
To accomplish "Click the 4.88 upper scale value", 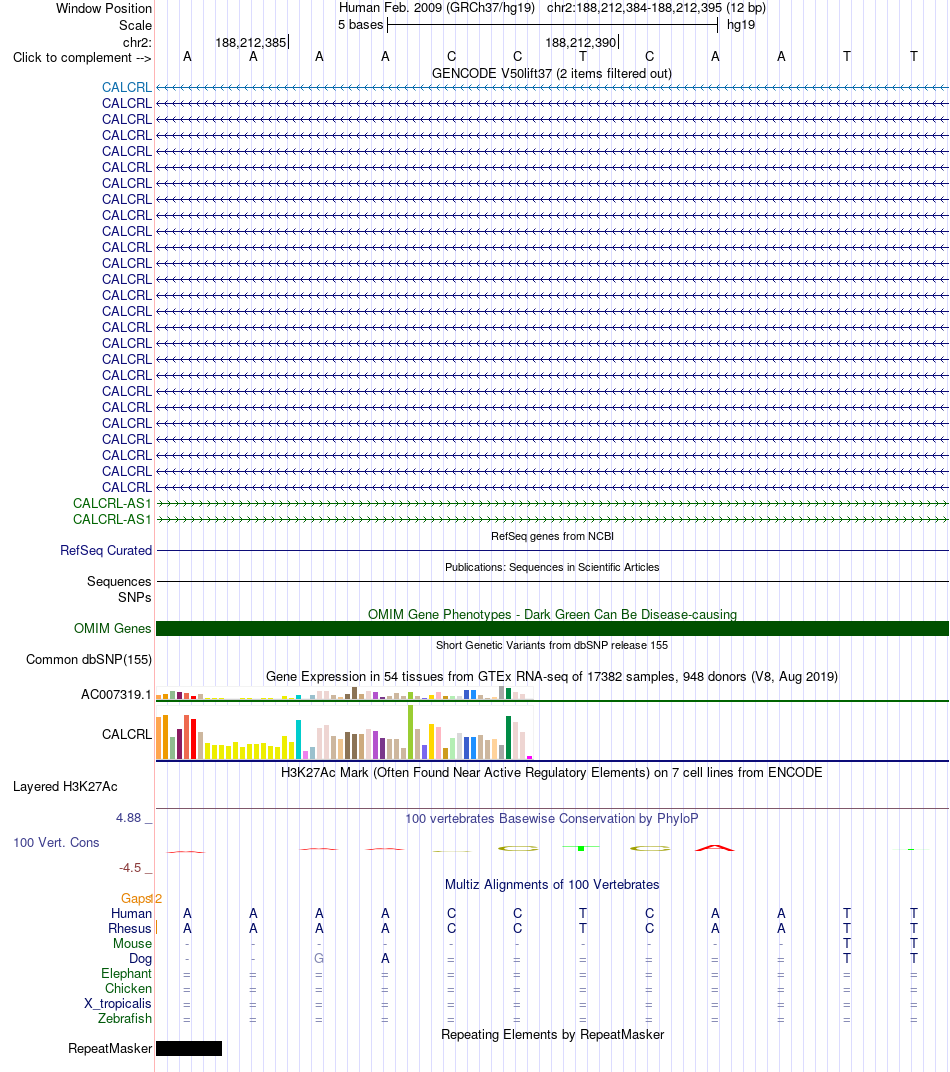I will click(x=128, y=818).
